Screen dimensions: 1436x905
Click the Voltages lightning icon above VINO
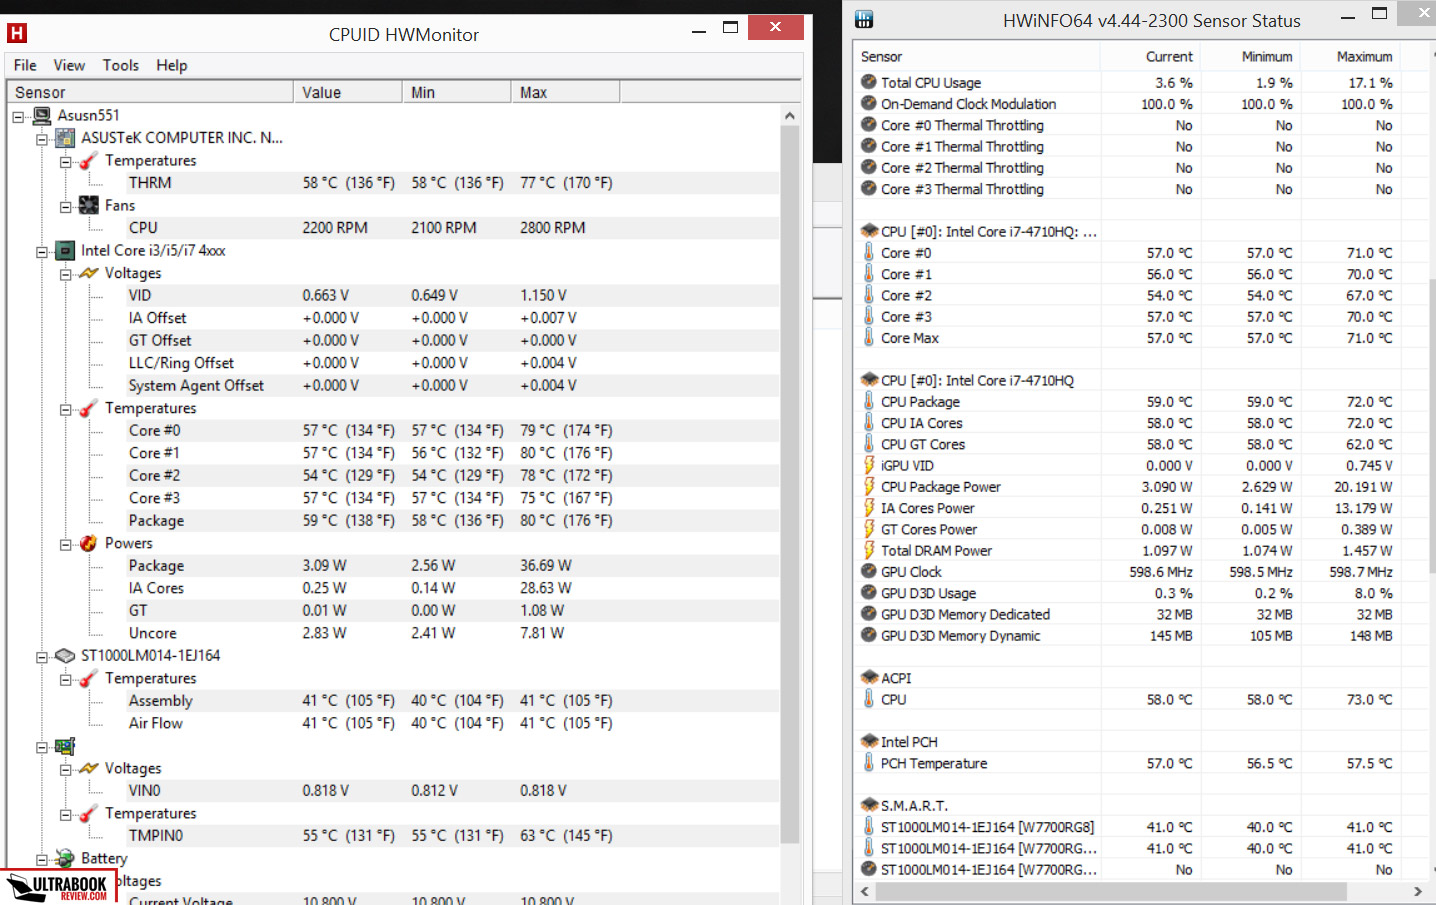88,768
